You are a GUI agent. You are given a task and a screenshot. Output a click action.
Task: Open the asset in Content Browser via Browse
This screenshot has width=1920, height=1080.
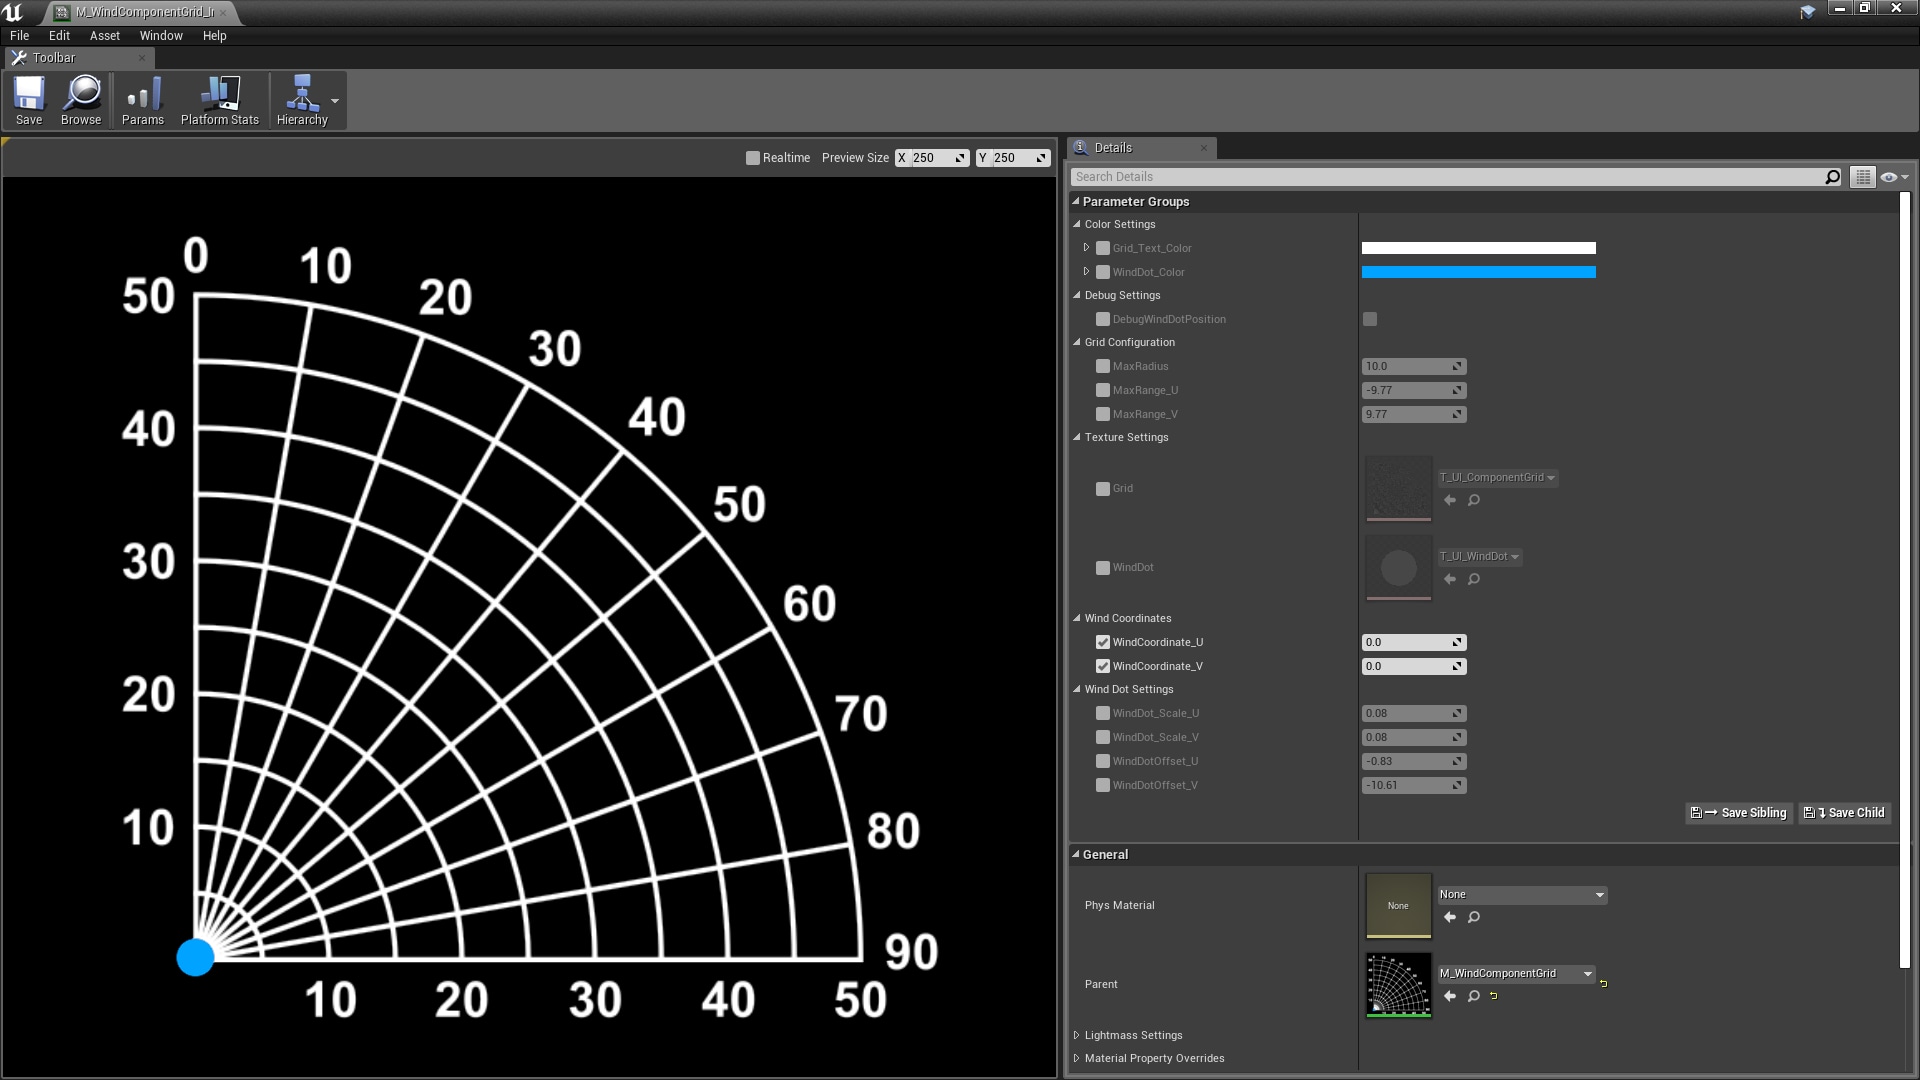[81, 100]
